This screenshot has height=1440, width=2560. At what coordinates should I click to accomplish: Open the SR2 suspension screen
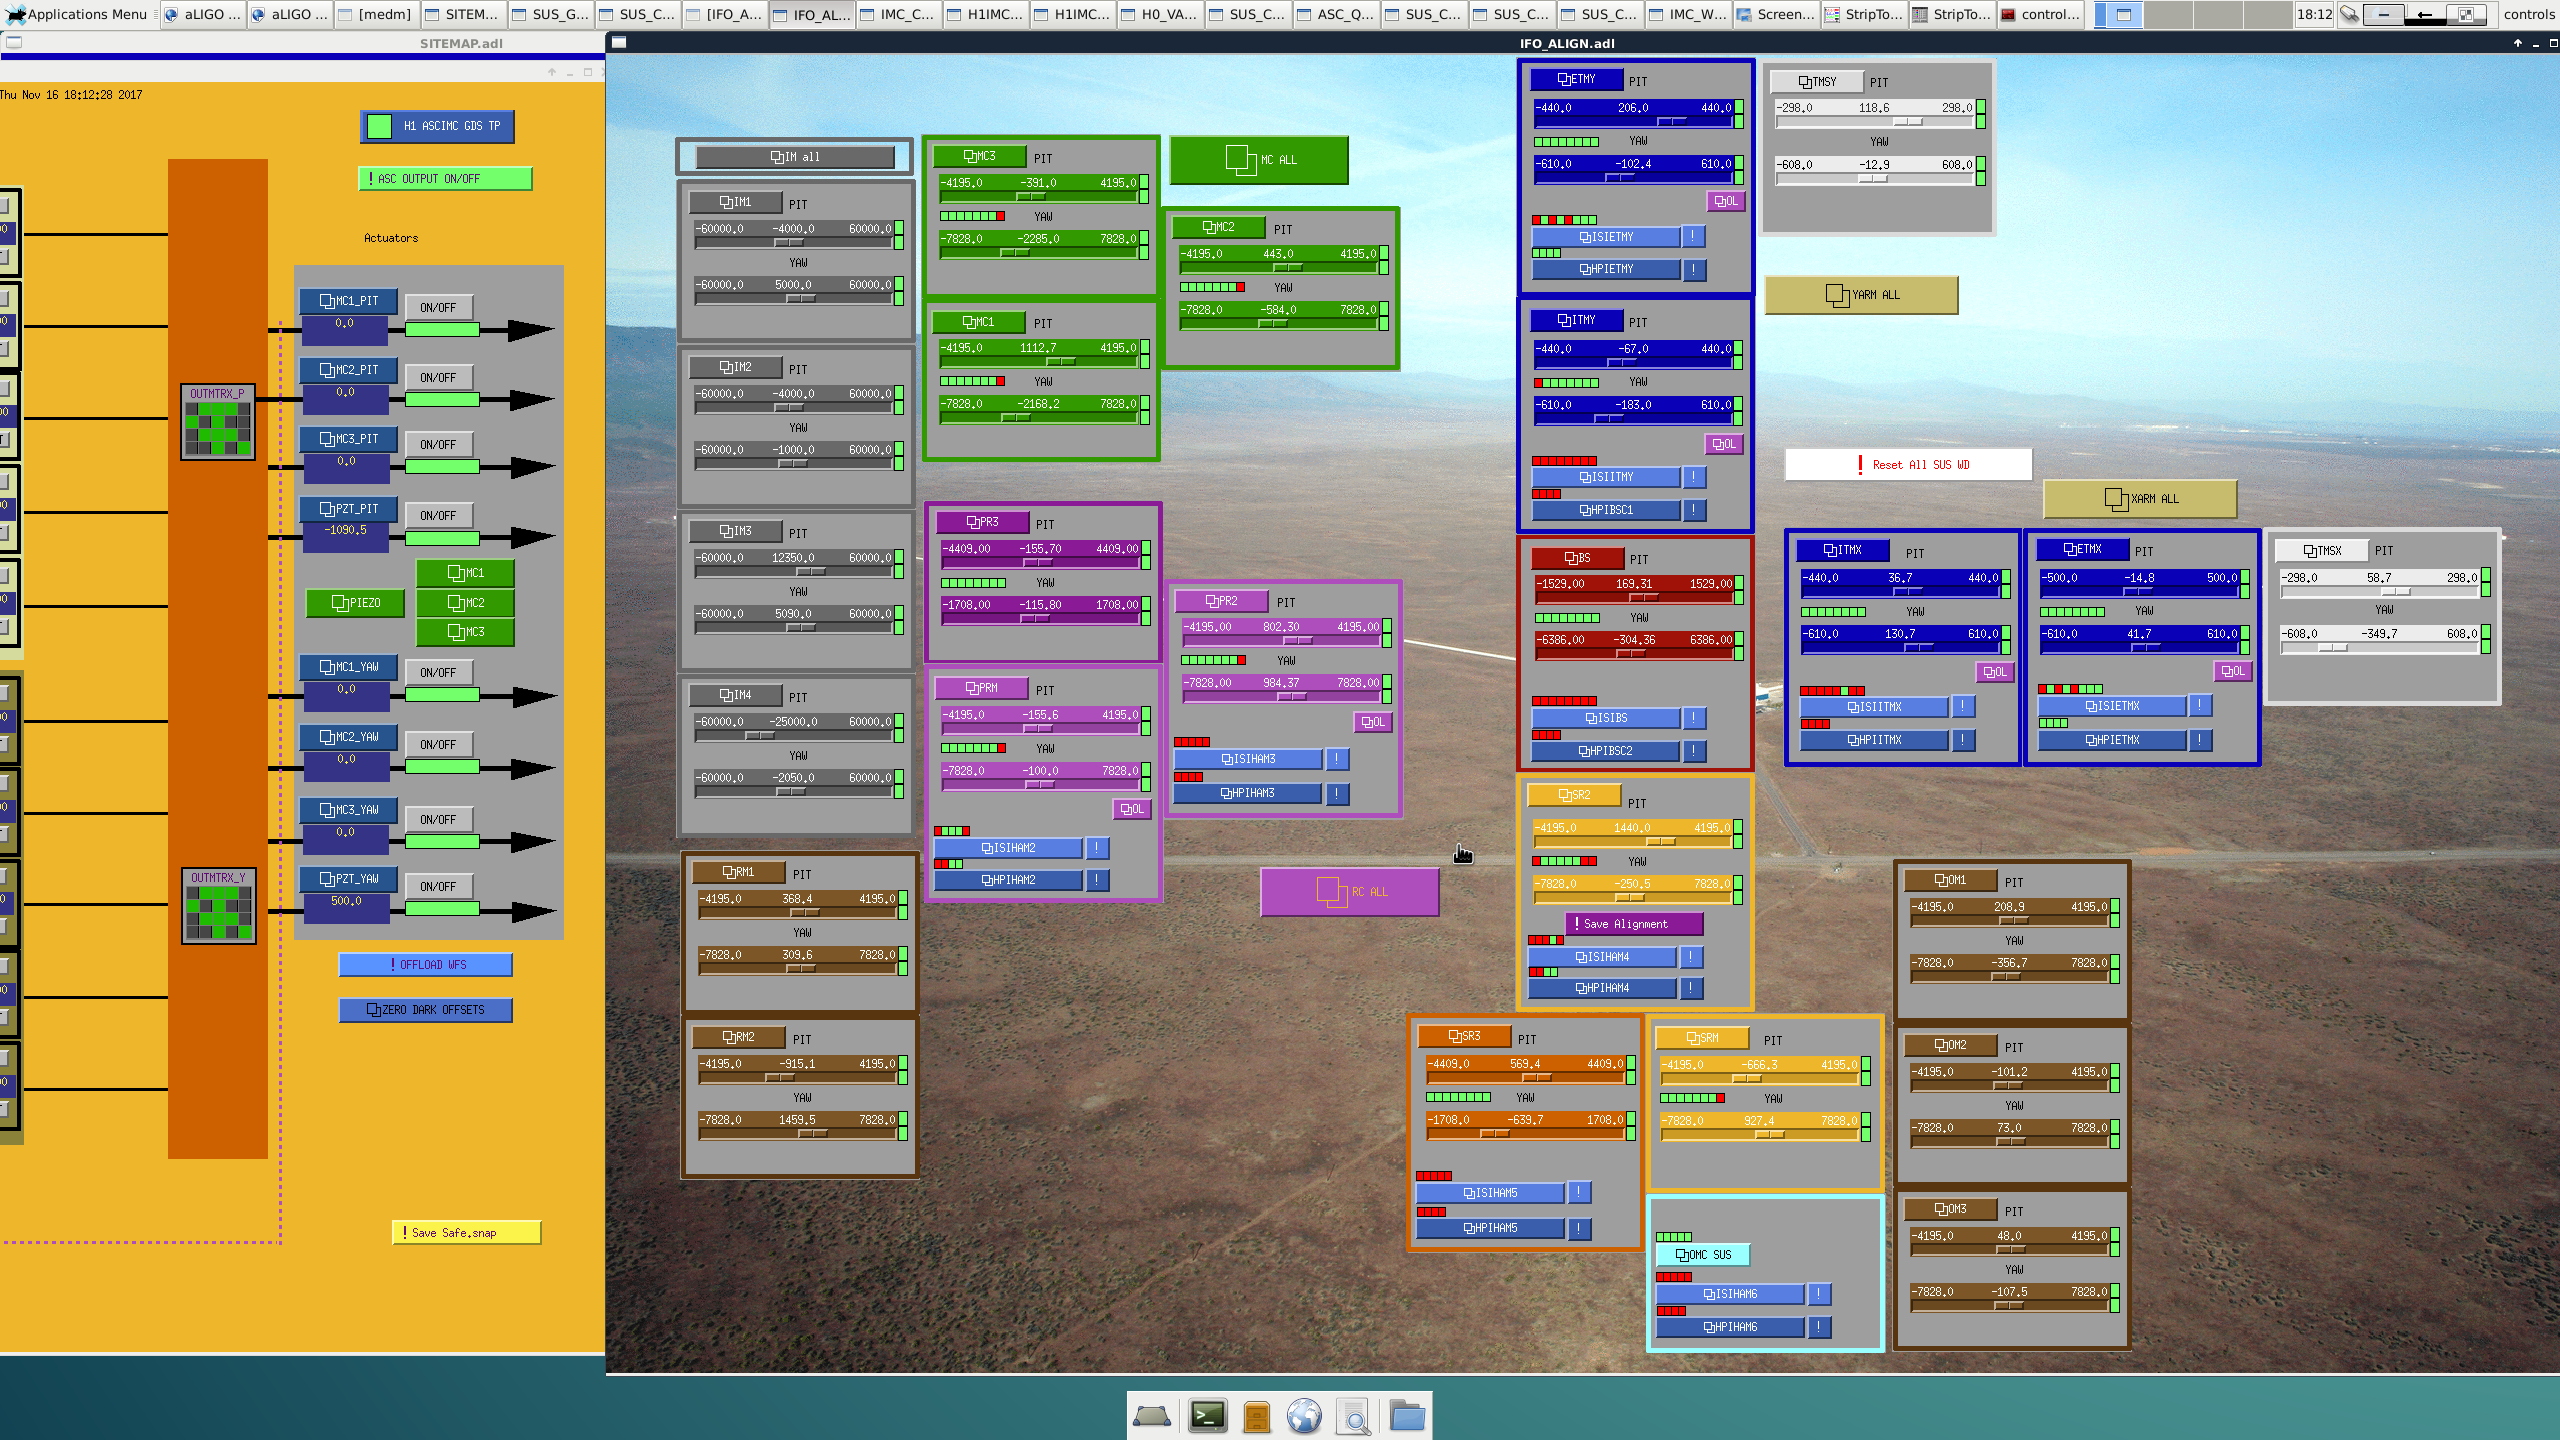click(1574, 795)
